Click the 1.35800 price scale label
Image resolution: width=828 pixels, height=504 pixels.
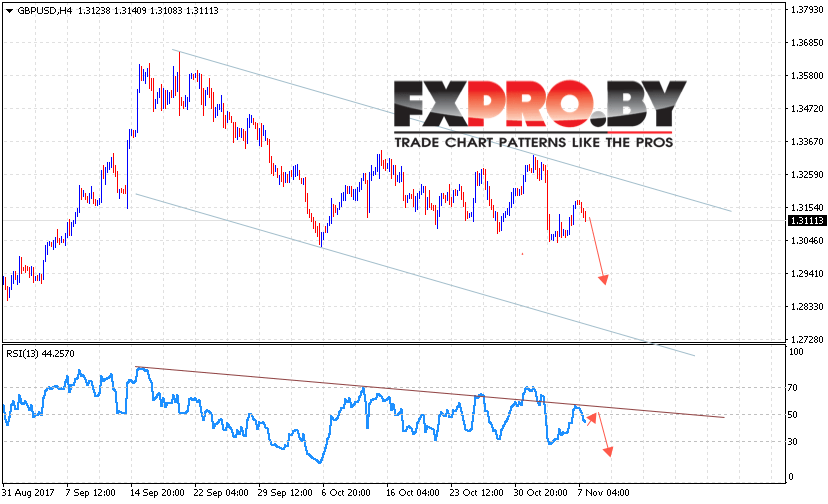coord(806,76)
